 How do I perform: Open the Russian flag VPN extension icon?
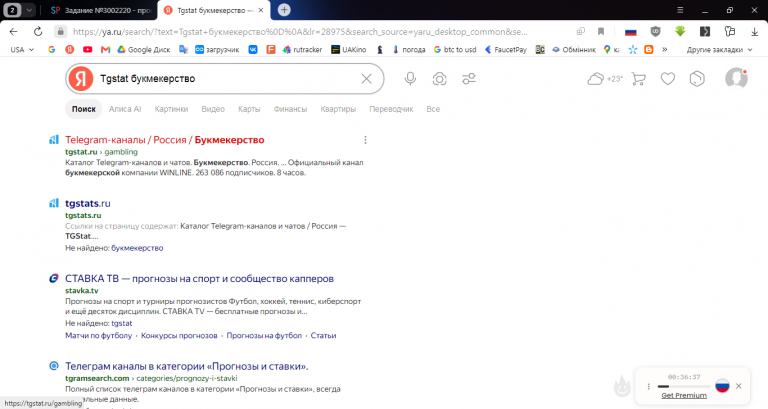click(x=630, y=32)
